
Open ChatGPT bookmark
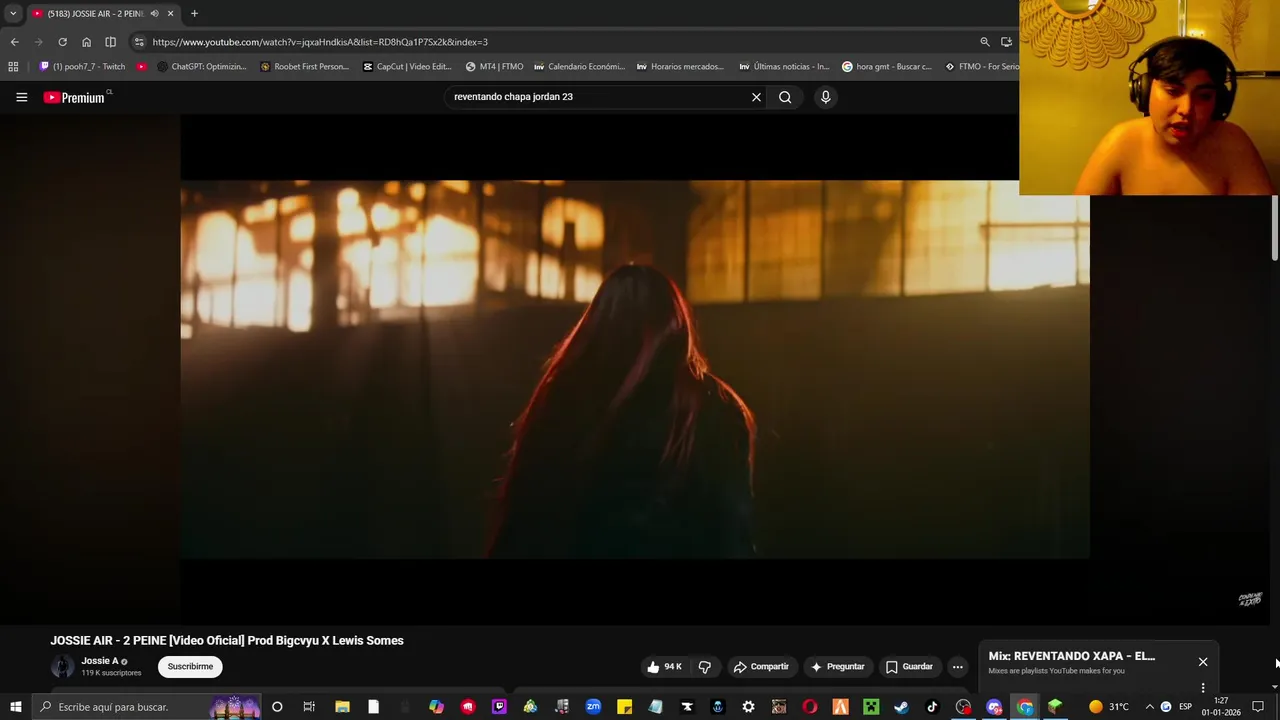coord(202,67)
